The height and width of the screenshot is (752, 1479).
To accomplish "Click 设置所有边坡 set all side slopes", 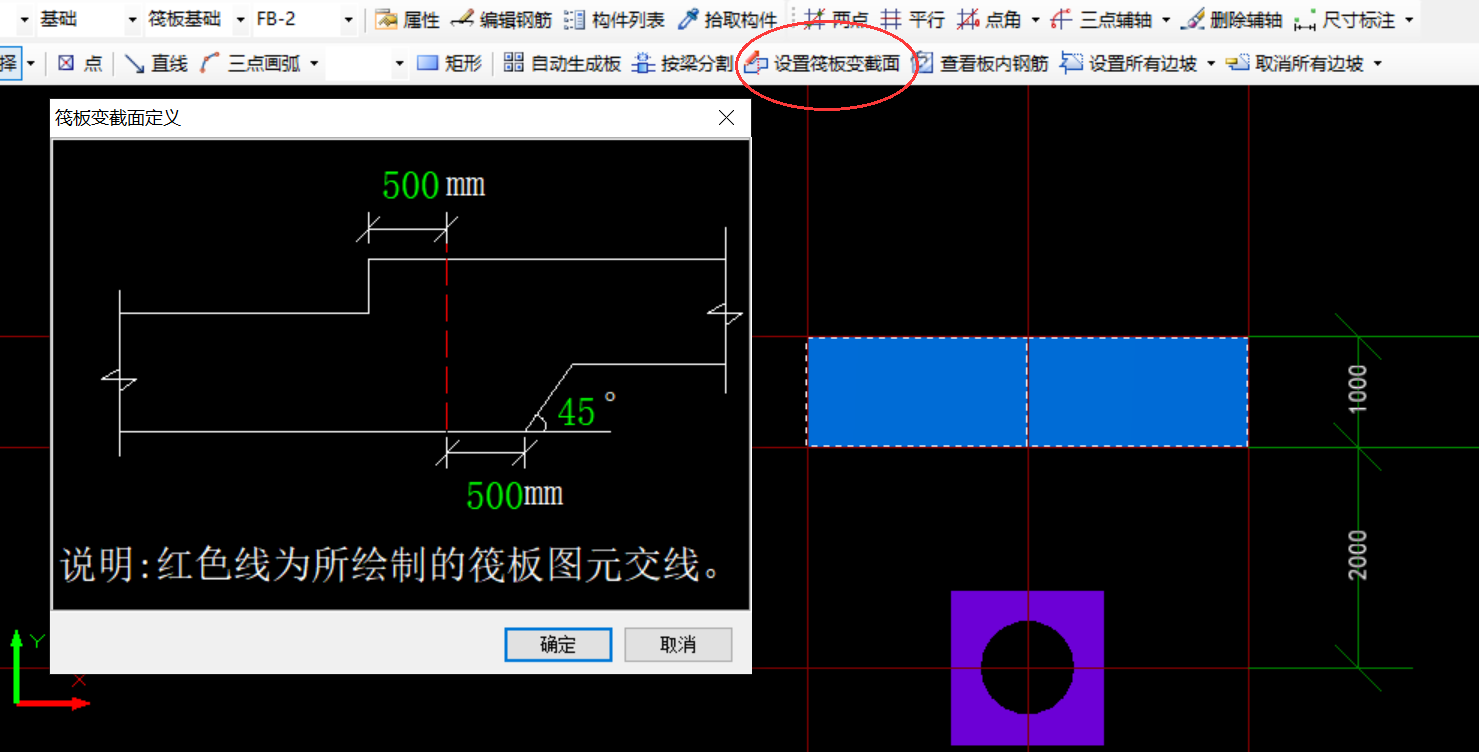I will coord(1130,64).
